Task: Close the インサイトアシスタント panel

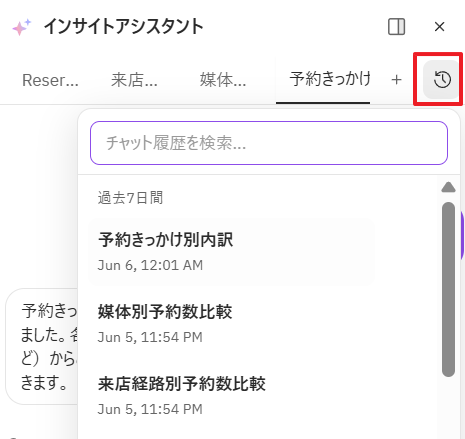Action: coord(440,27)
